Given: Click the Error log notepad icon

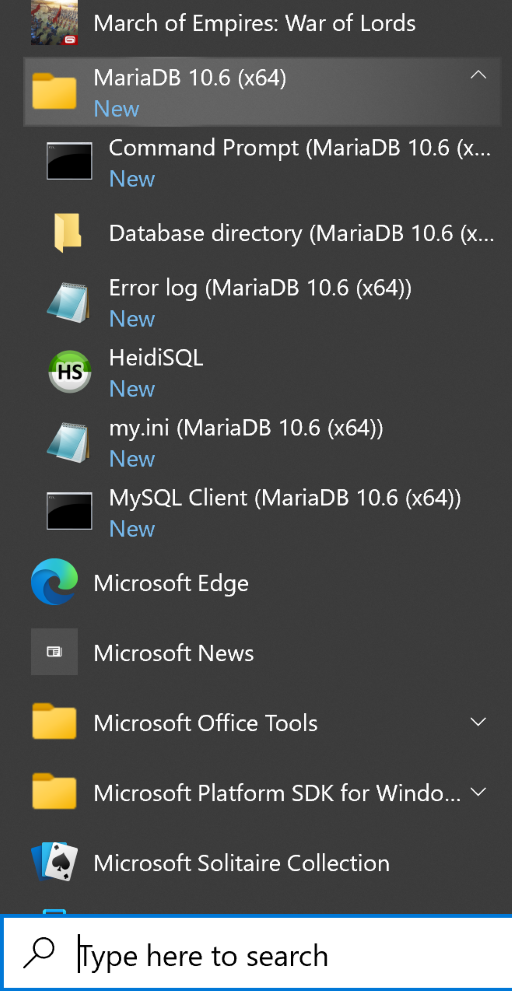Looking at the screenshot, I should click(x=68, y=302).
